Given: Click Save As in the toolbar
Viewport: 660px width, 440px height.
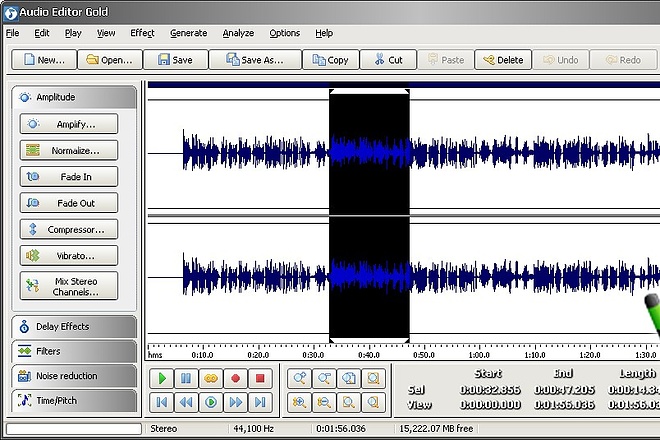Looking at the screenshot, I should click(255, 59).
